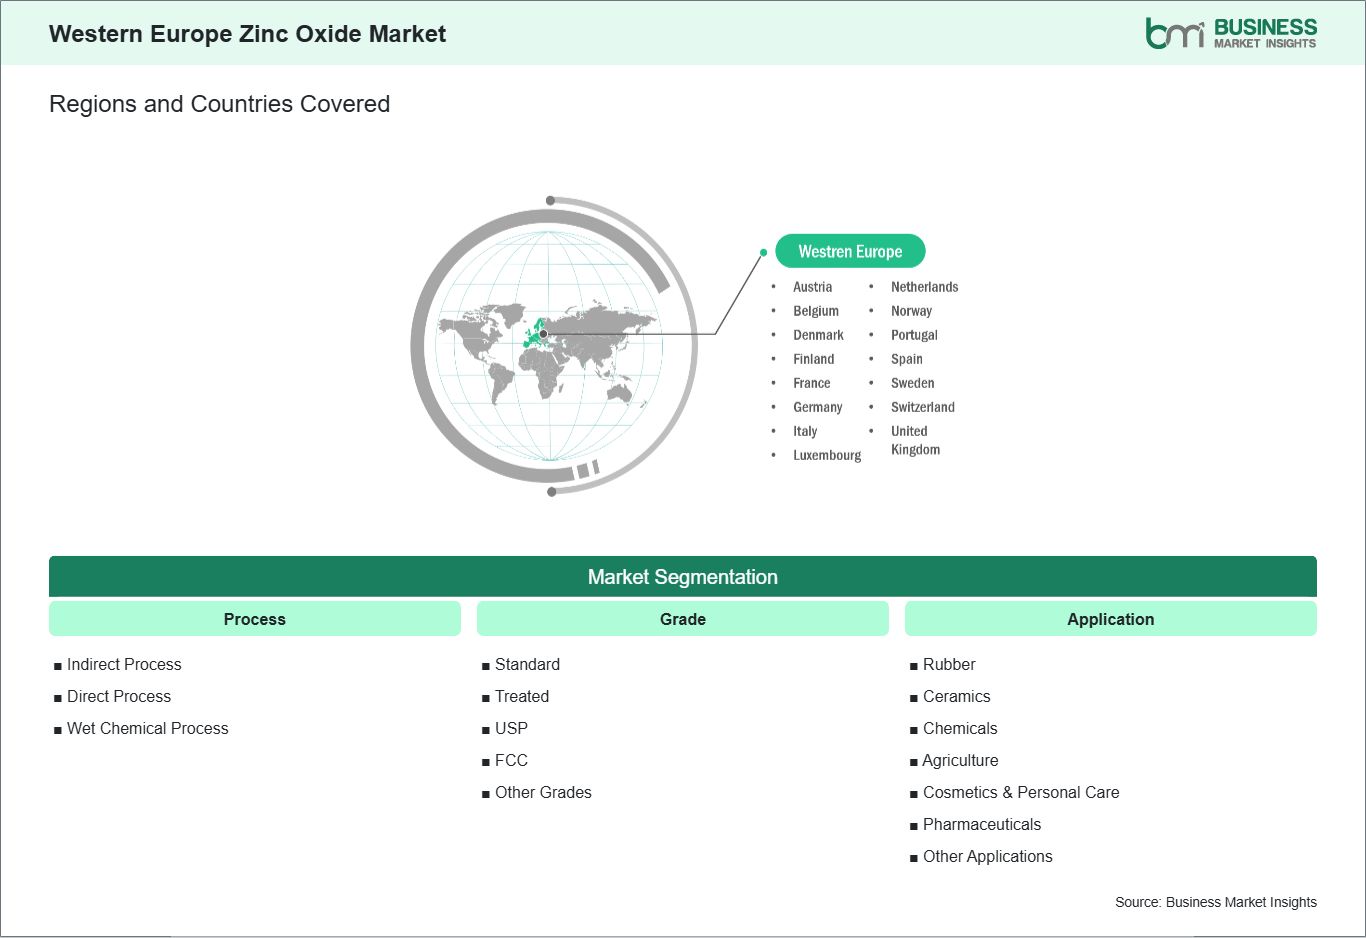Click 'Austria' in the country list
This screenshot has width=1366, height=938.
812,287
